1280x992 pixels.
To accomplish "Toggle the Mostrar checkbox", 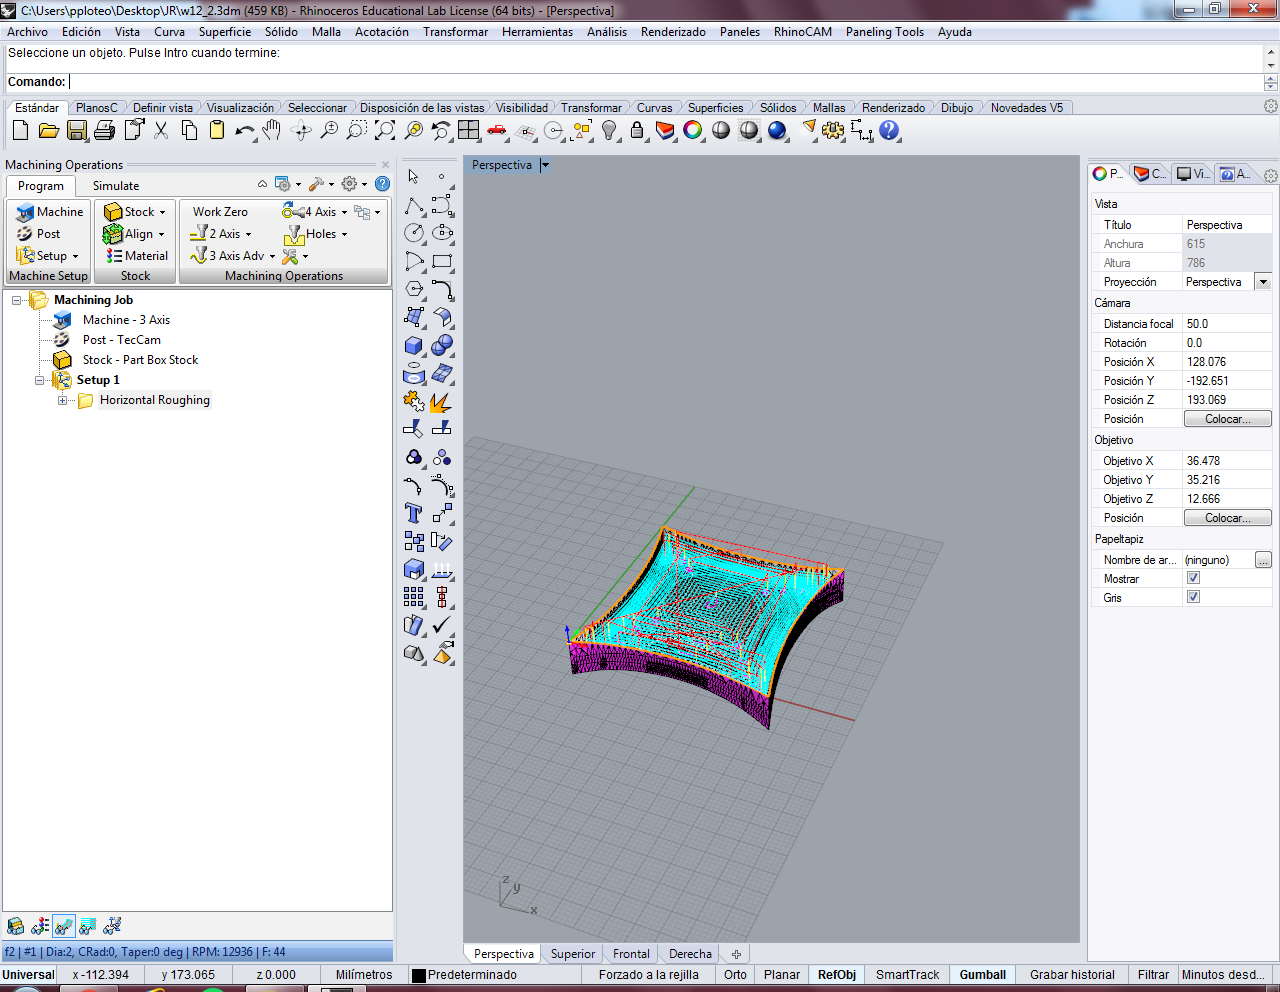I will tap(1193, 578).
